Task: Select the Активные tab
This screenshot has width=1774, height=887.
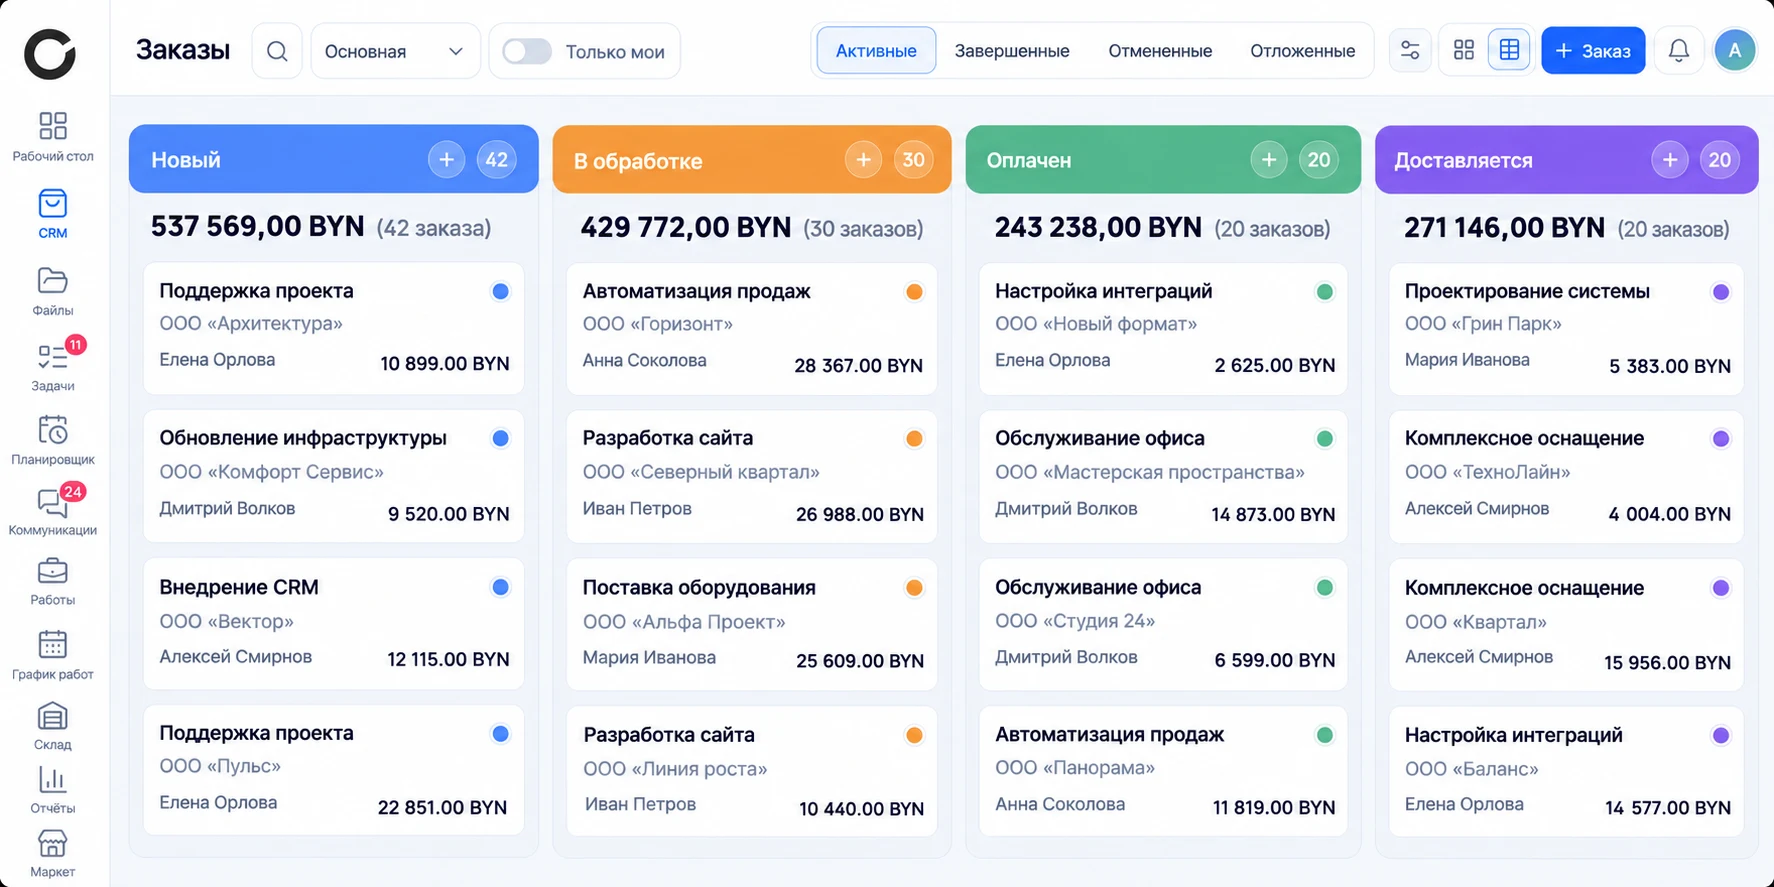Action: click(876, 50)
